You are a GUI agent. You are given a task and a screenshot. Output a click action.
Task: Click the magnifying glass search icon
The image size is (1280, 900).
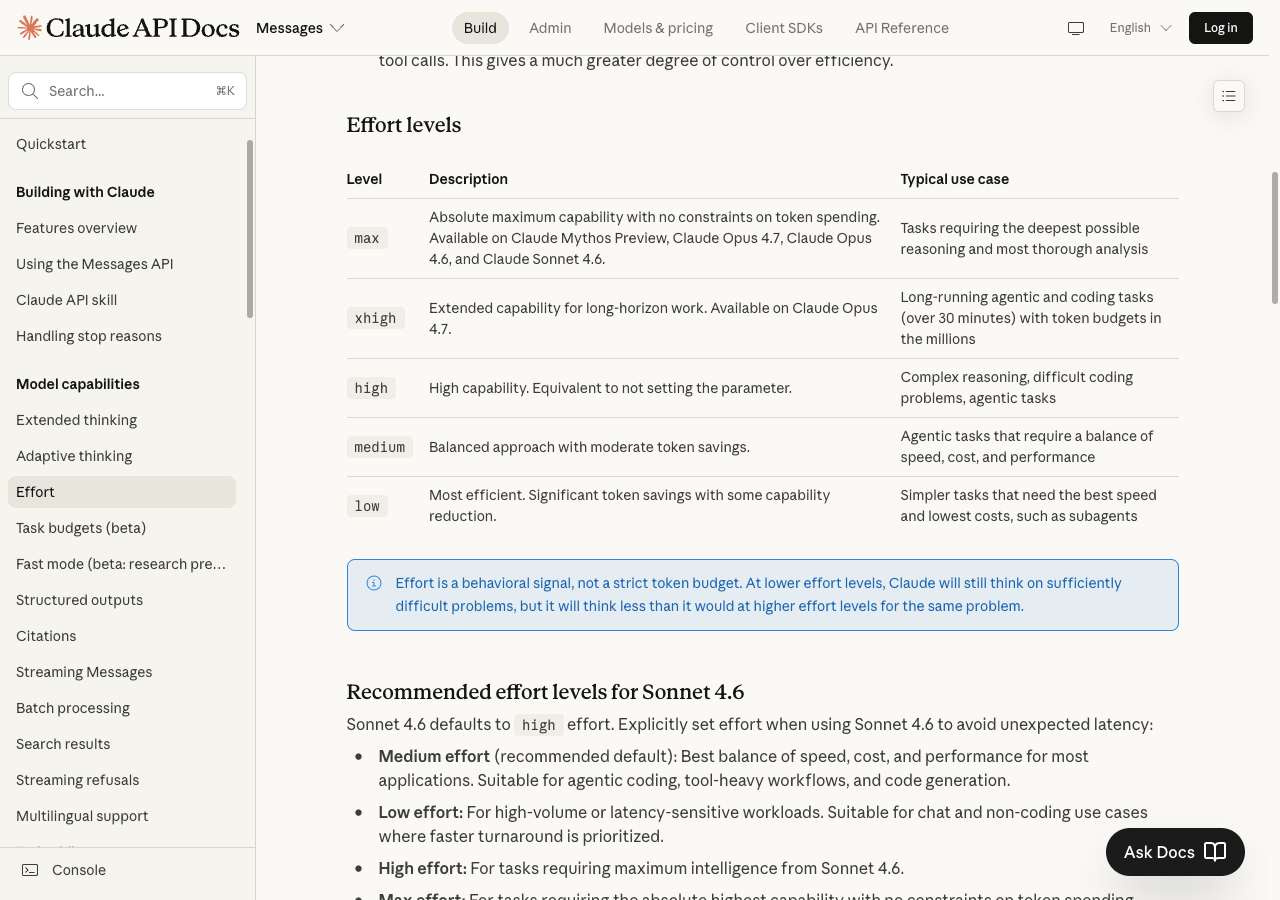30,91
